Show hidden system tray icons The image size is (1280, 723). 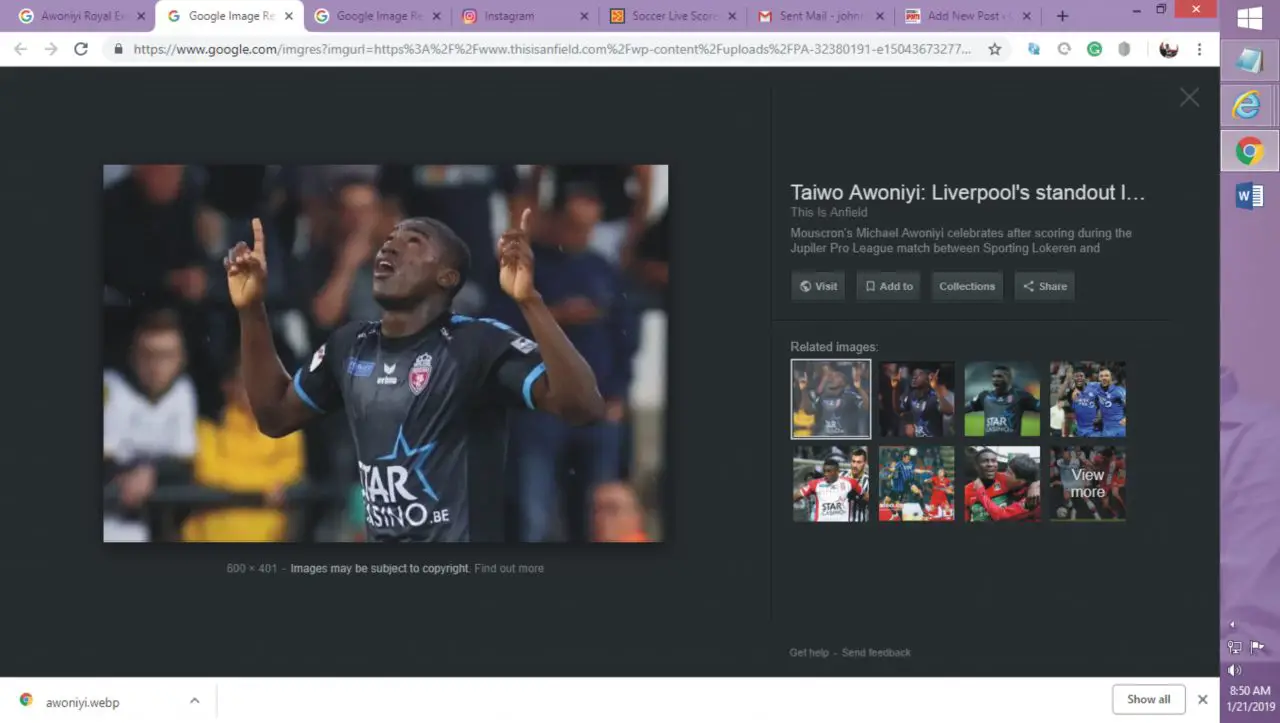click(x=1232, y=625)
